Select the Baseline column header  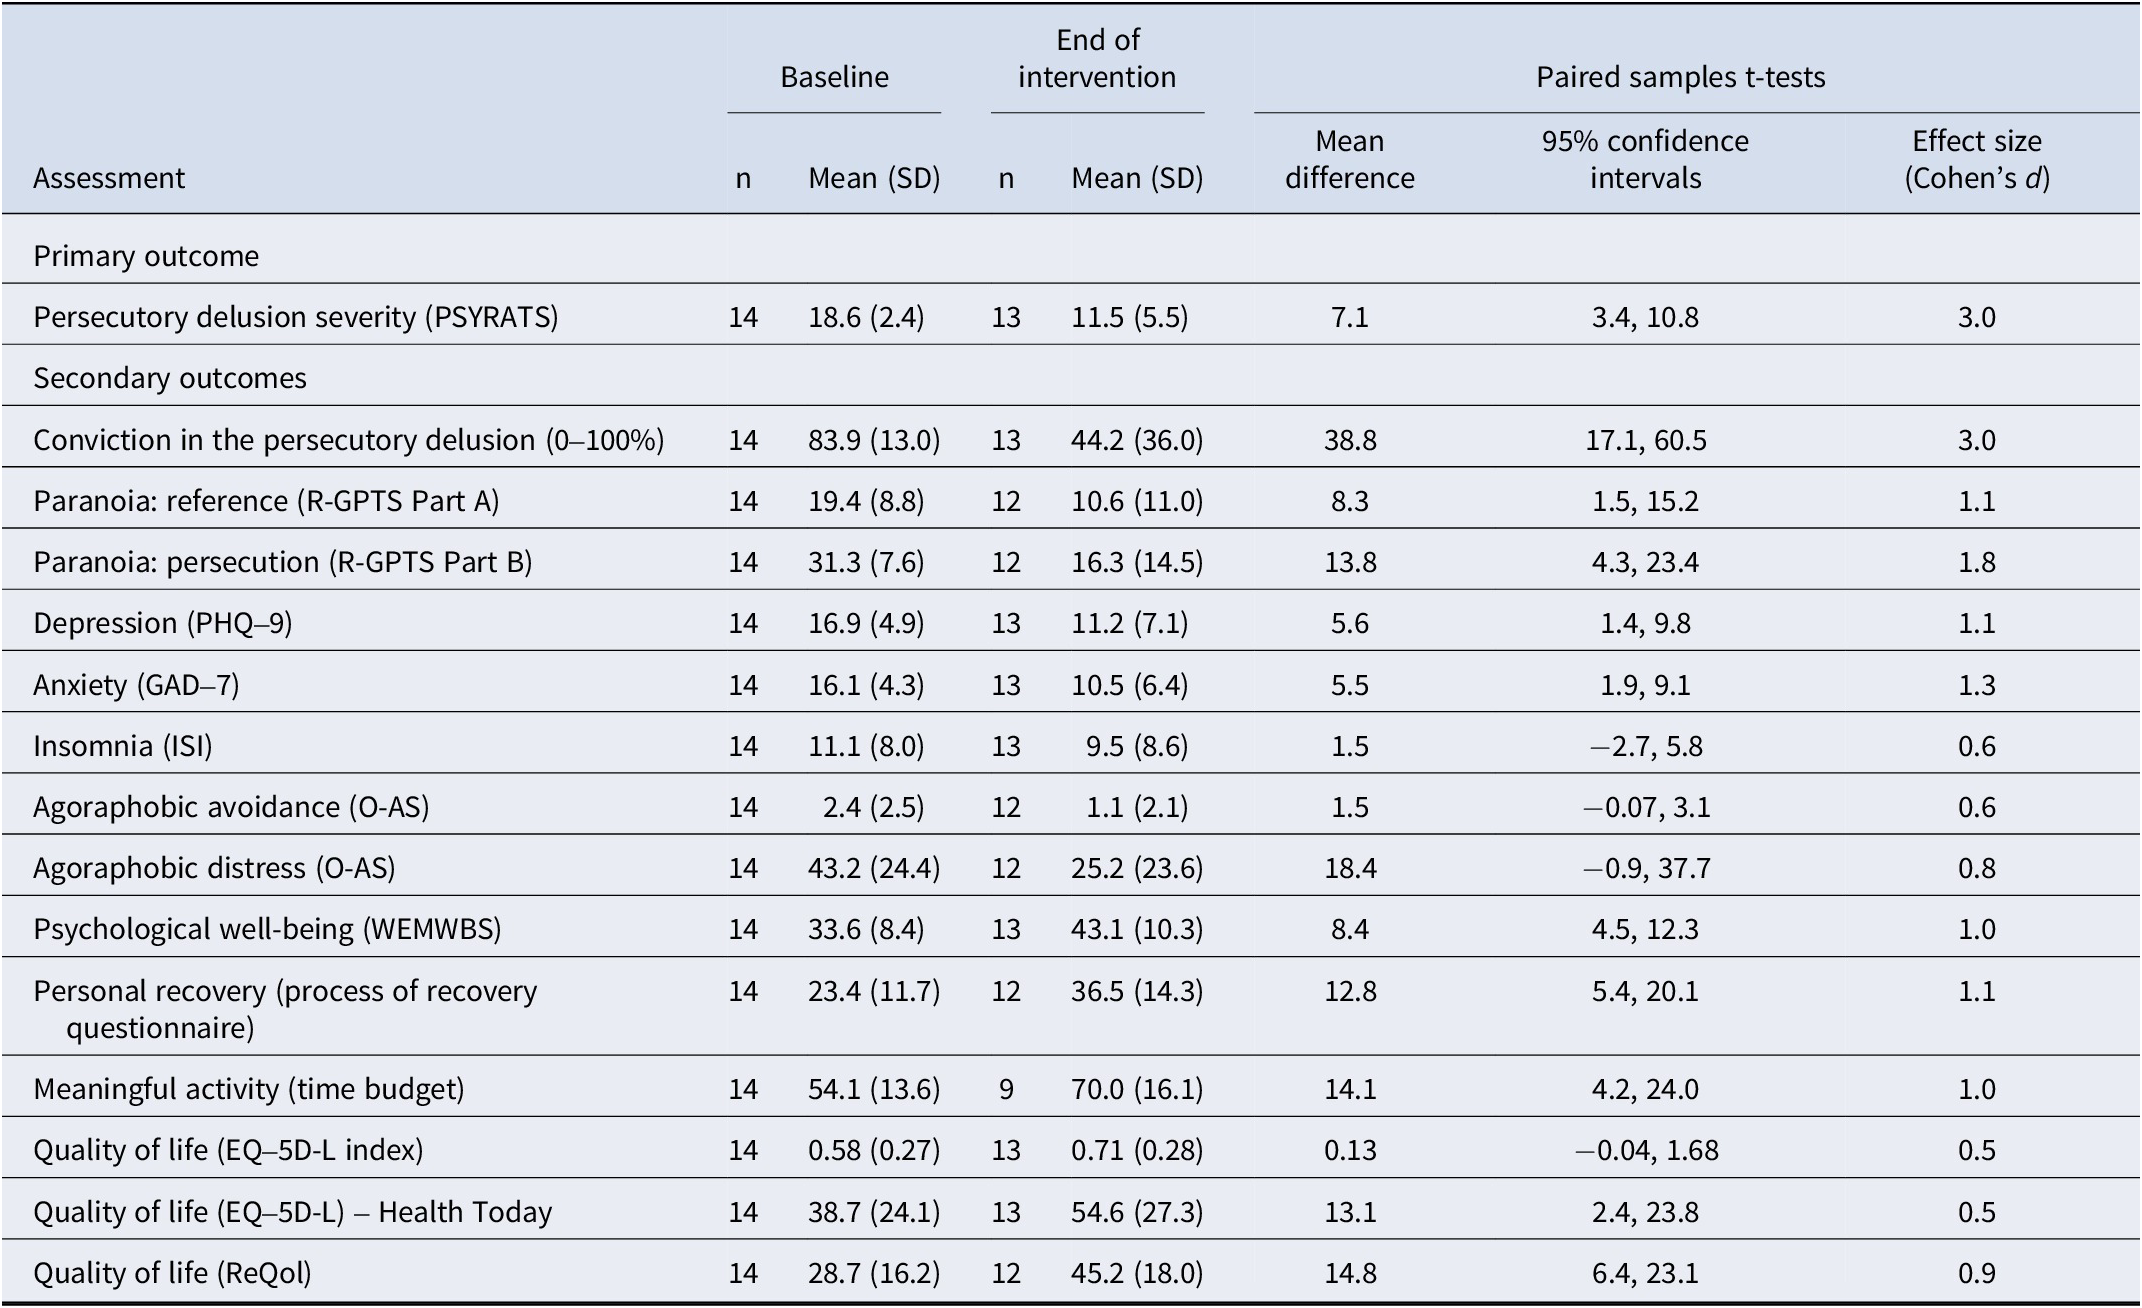coord(834,78)
